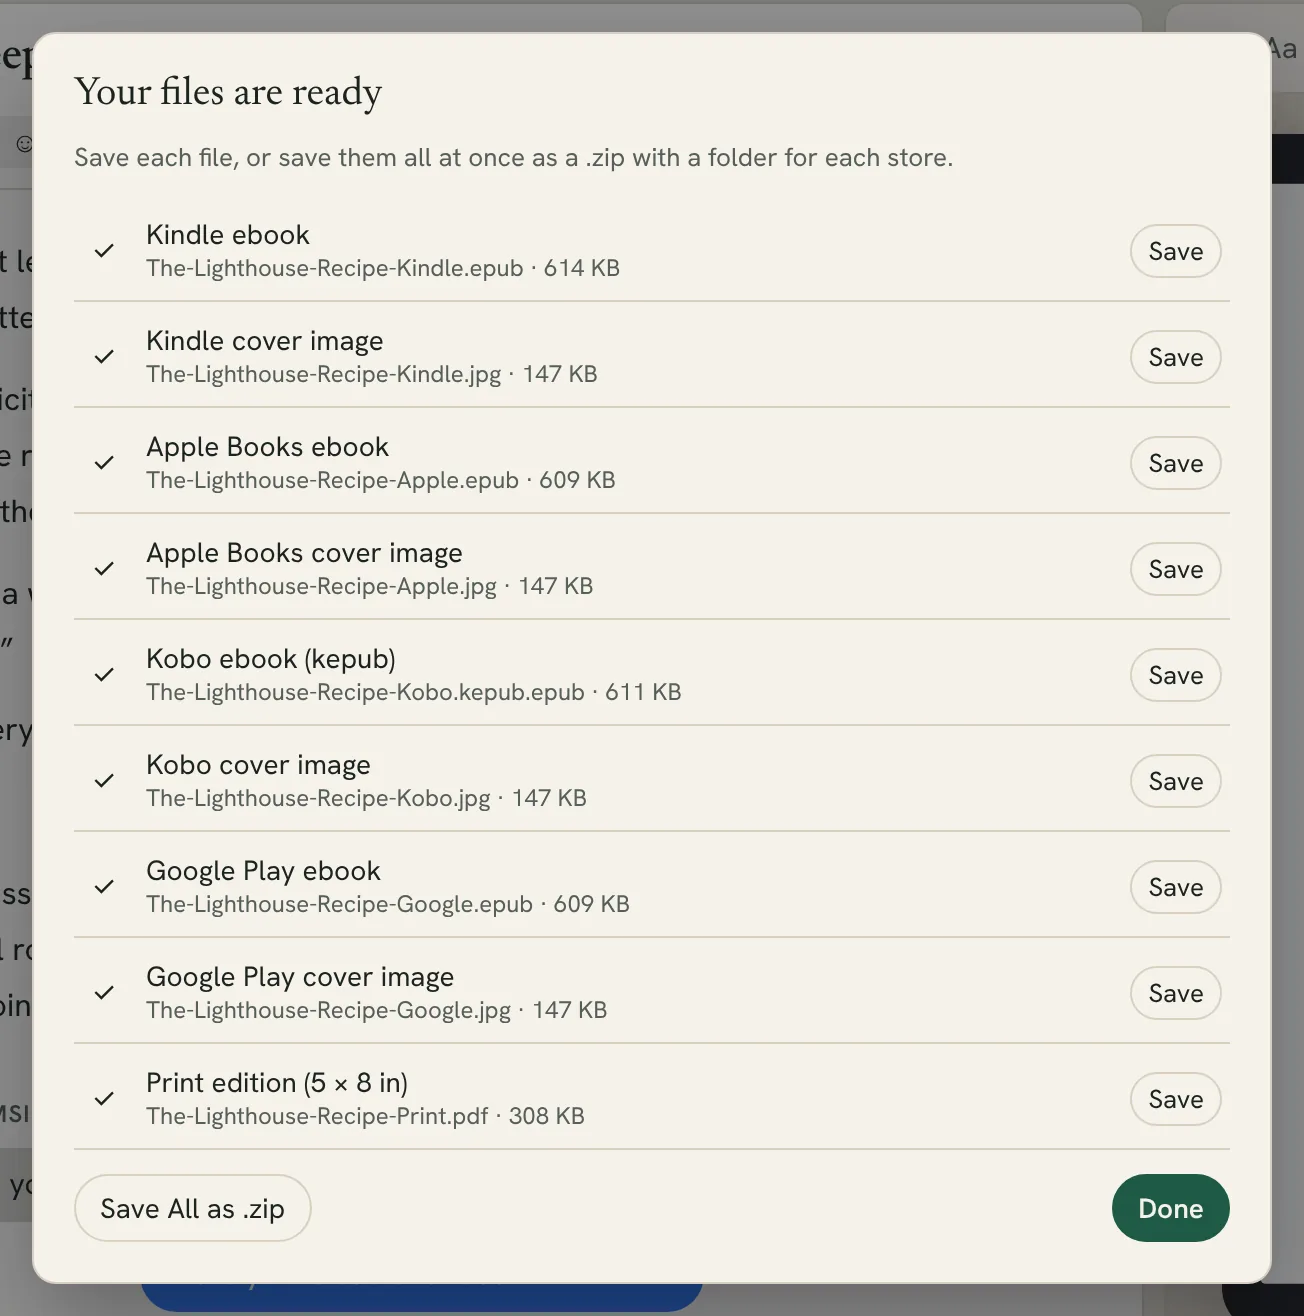Save the Google Play ebook file

point(1175,888)
